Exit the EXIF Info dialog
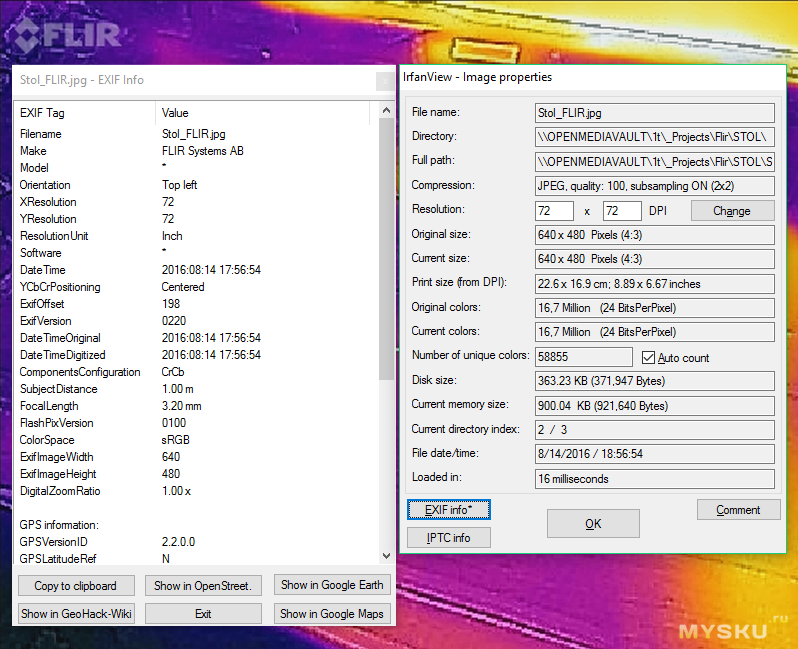Screen dimensions: 798x649 coord(203,613)
